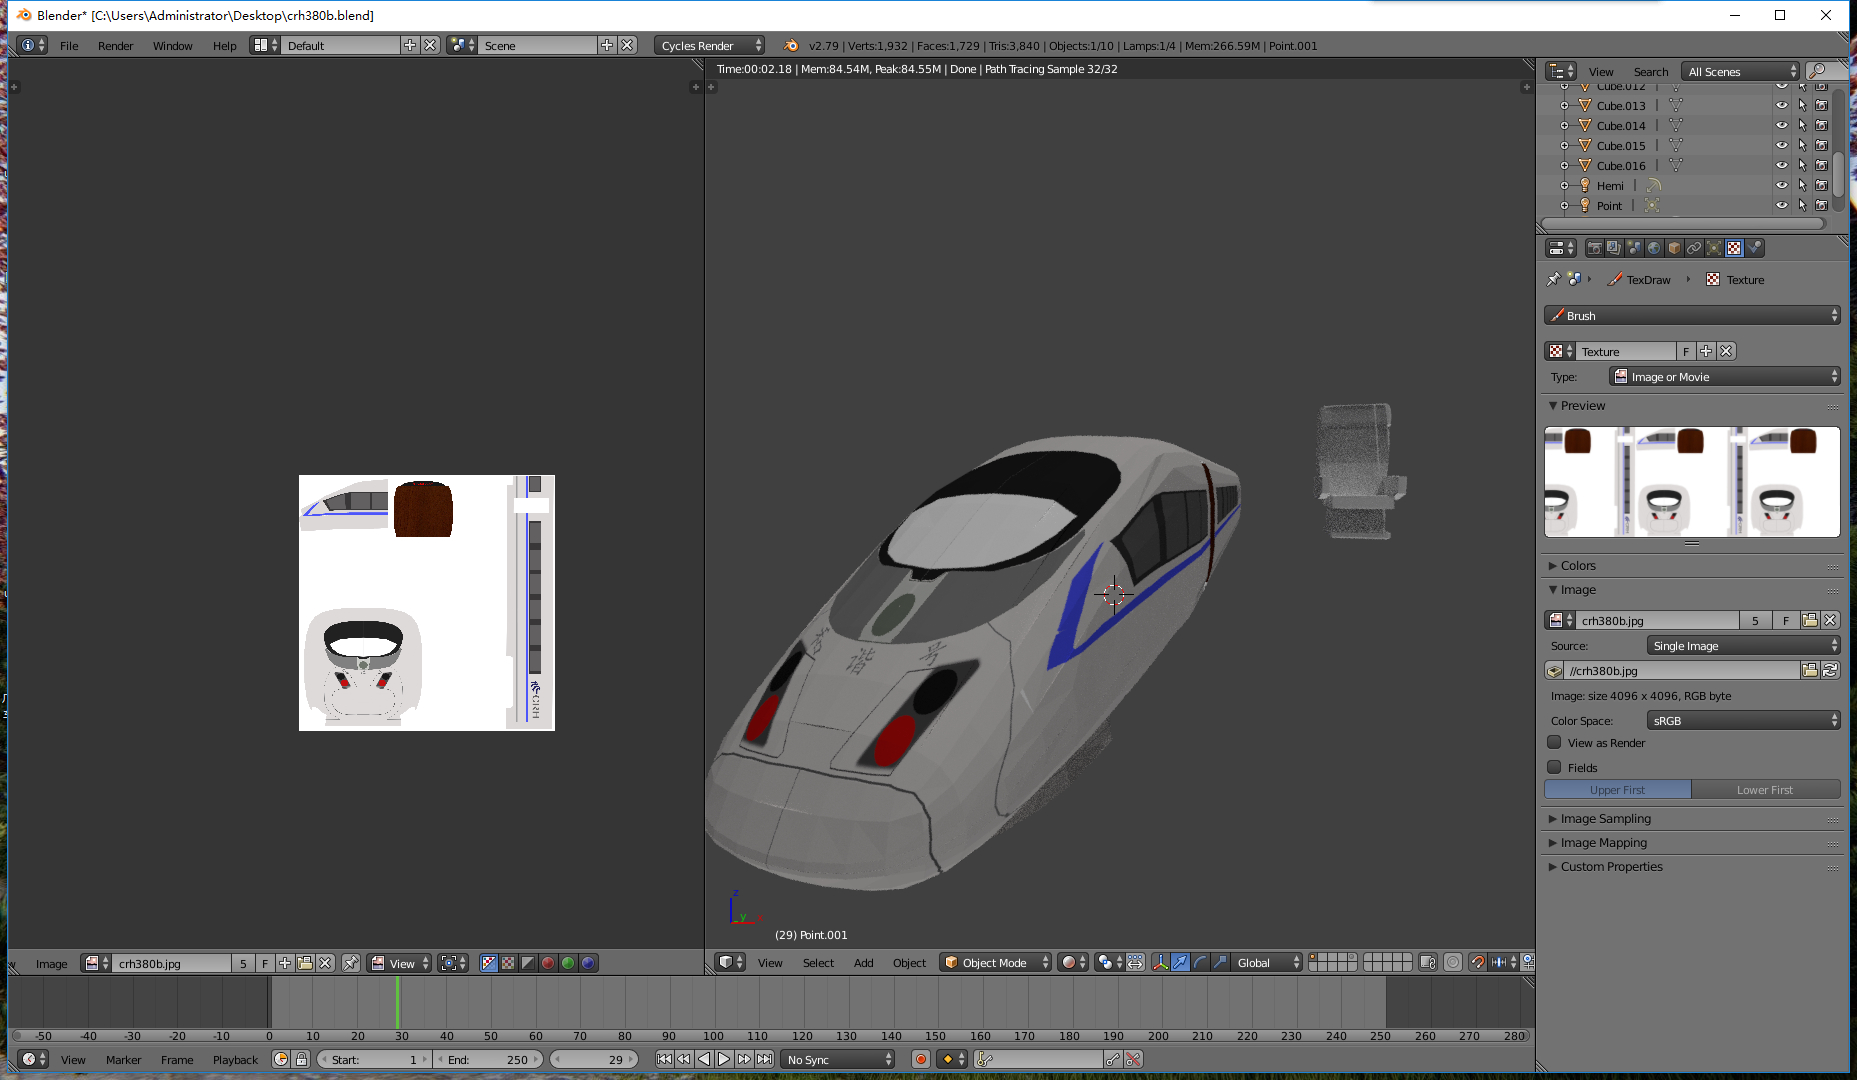Enable the View as Render checkbox
Screen dimensions: 1857x1080
click(1554, 742)
